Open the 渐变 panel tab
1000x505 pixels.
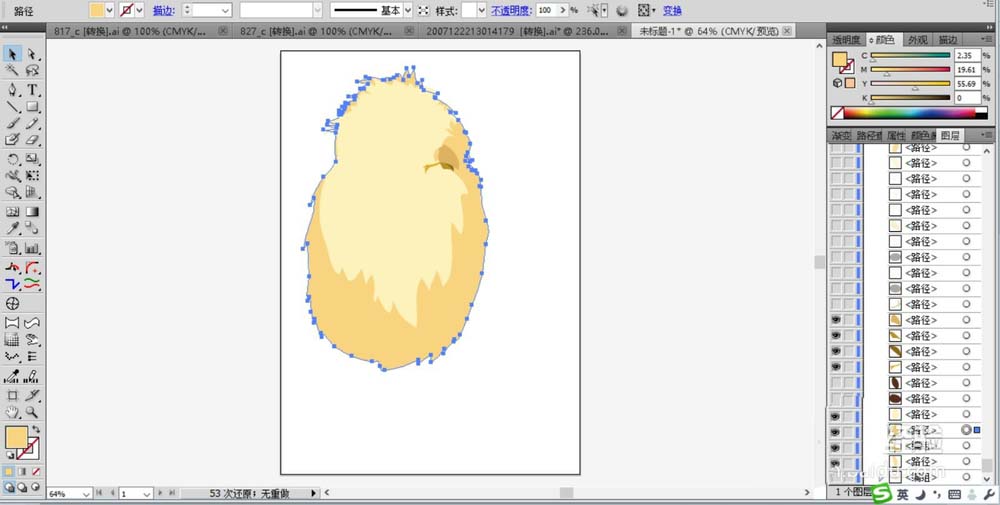(841, 135)
